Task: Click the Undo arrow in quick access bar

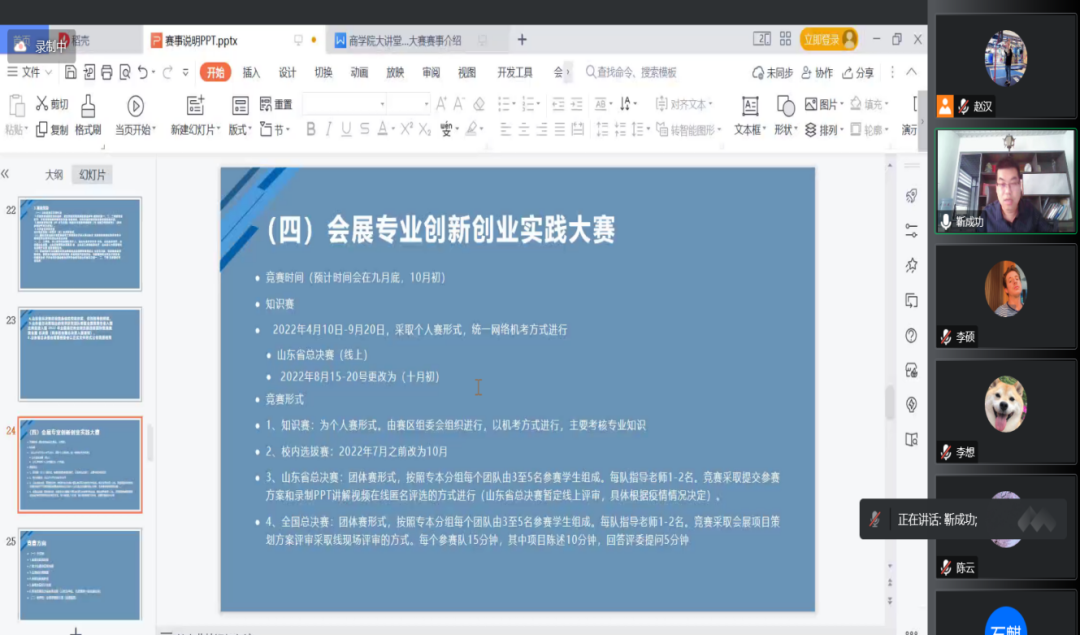Action: click(145, 72)
